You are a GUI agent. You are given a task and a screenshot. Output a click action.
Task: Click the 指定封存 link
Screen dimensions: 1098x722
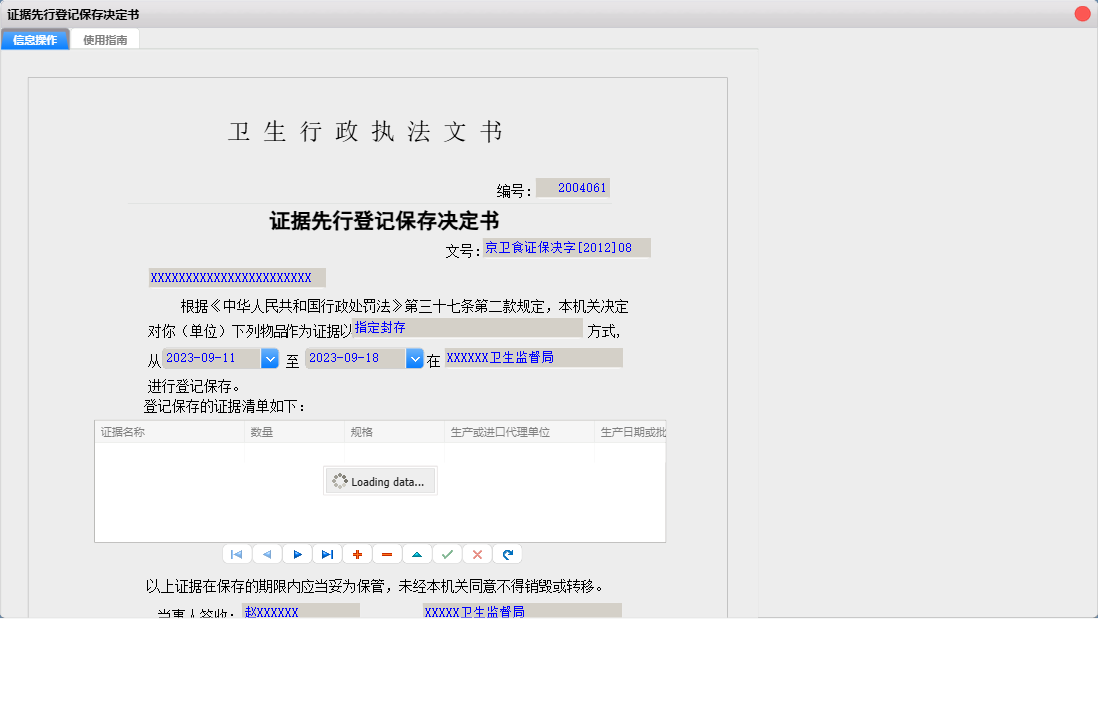[380, 327]
